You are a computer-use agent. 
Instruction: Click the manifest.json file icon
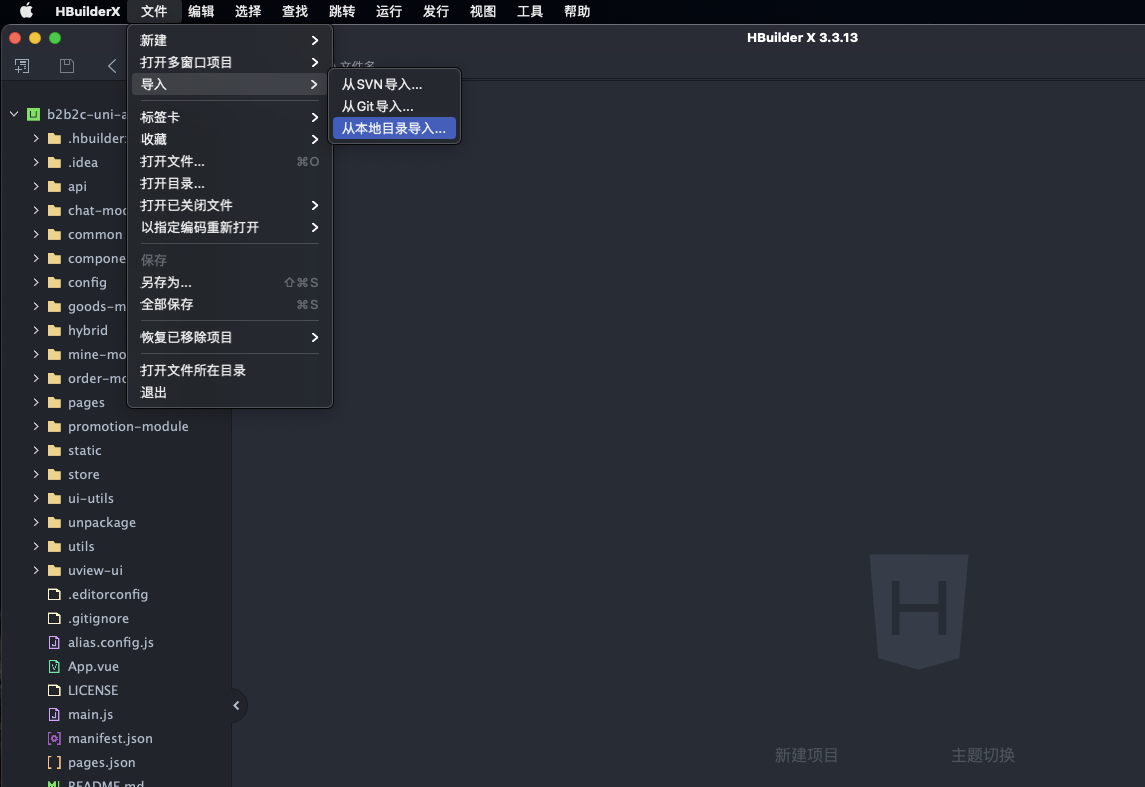coord(54,738)
